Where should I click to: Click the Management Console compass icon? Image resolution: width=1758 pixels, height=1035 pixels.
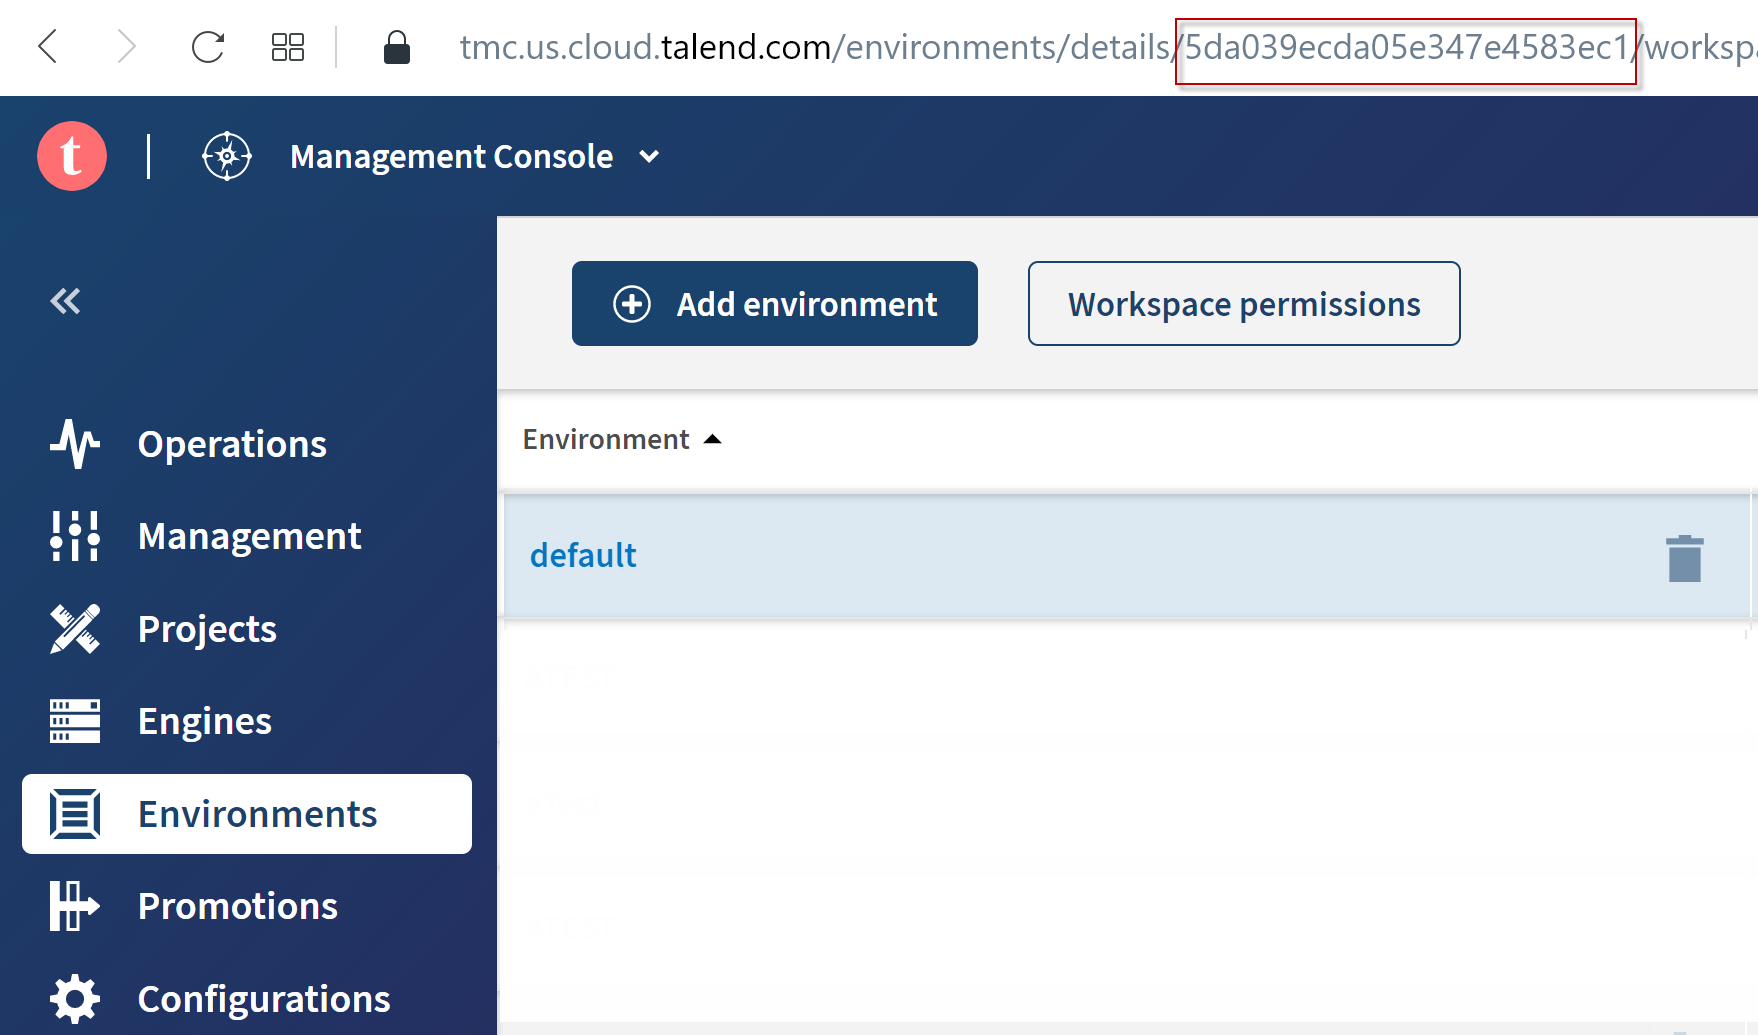[x=226, y=156]
